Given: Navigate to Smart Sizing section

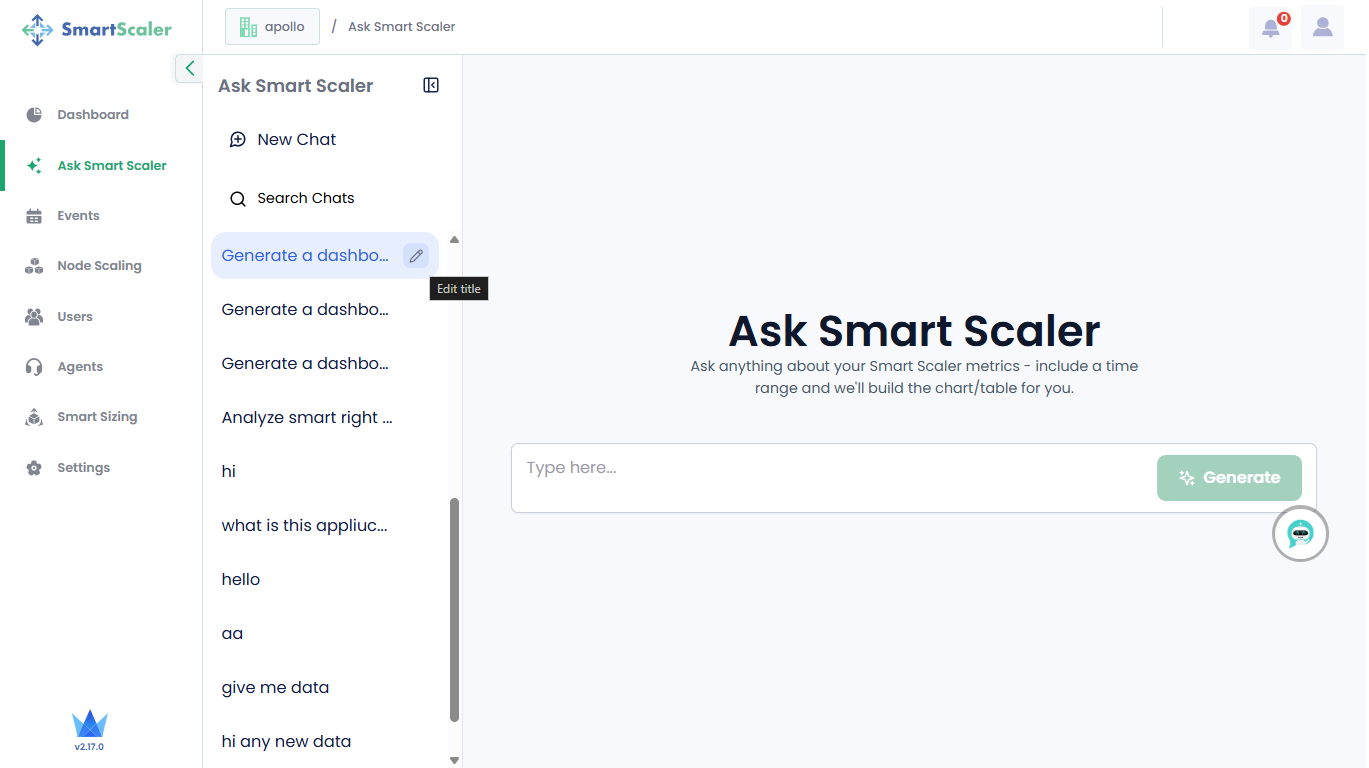Looking at the screenshot, I should [x=97, y=417].
